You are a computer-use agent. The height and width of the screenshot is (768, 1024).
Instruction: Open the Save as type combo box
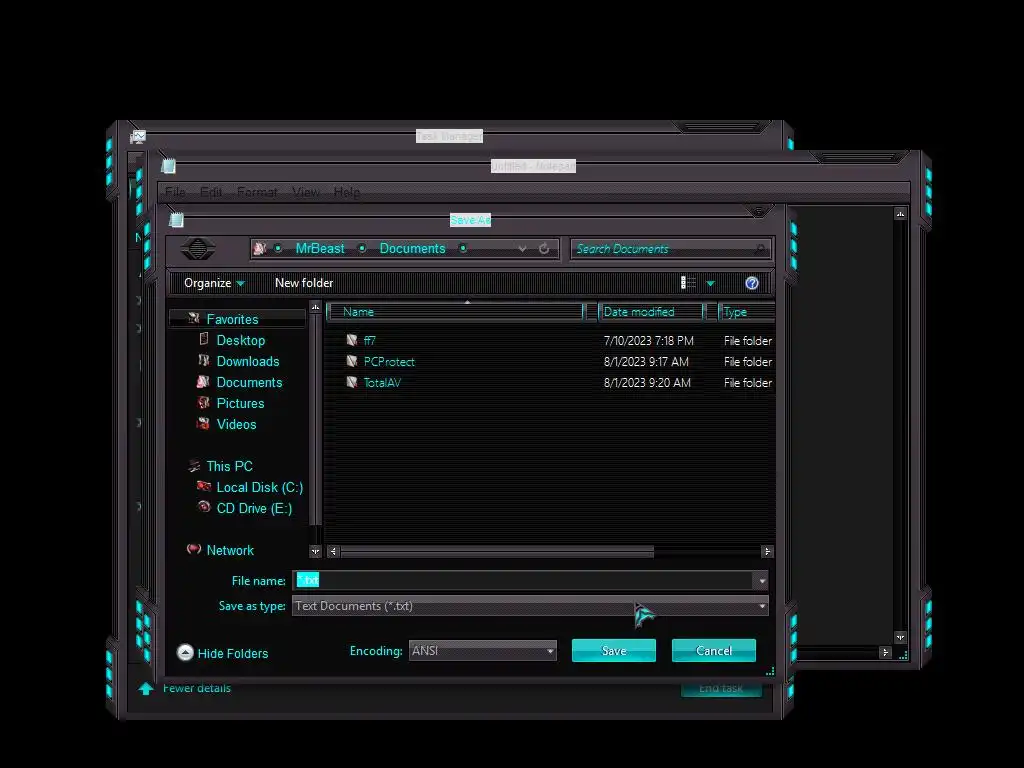530,606
